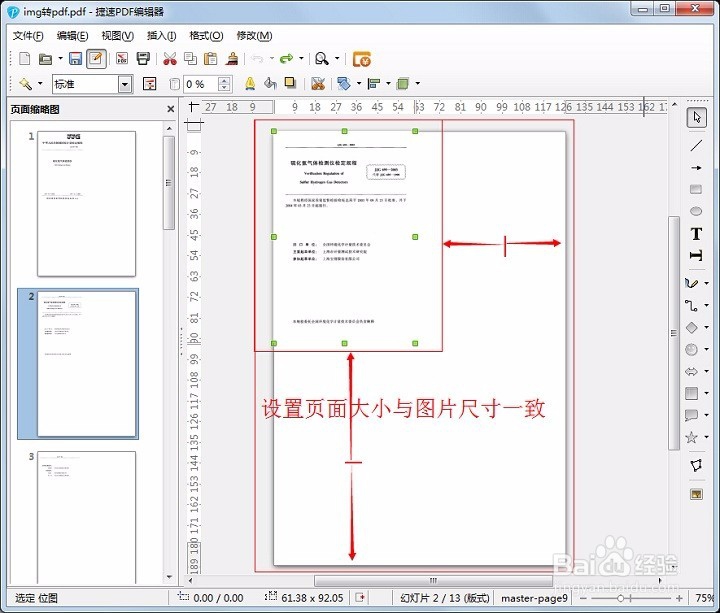
Task: Open the 修改(M) menu
Action: click(254, 36)
